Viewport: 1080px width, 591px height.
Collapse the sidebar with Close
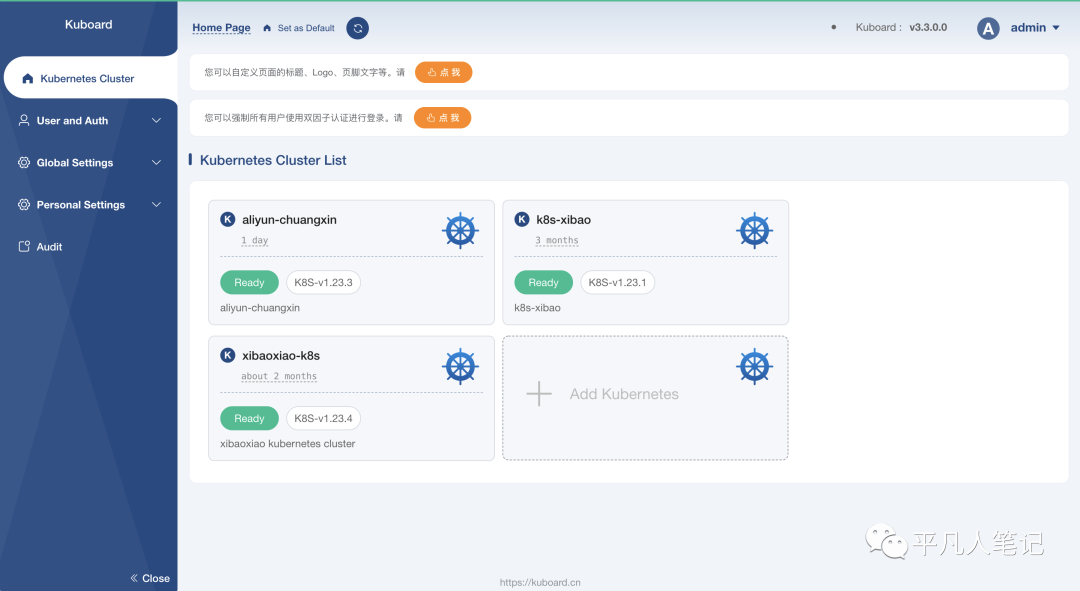tap(150, 578)
